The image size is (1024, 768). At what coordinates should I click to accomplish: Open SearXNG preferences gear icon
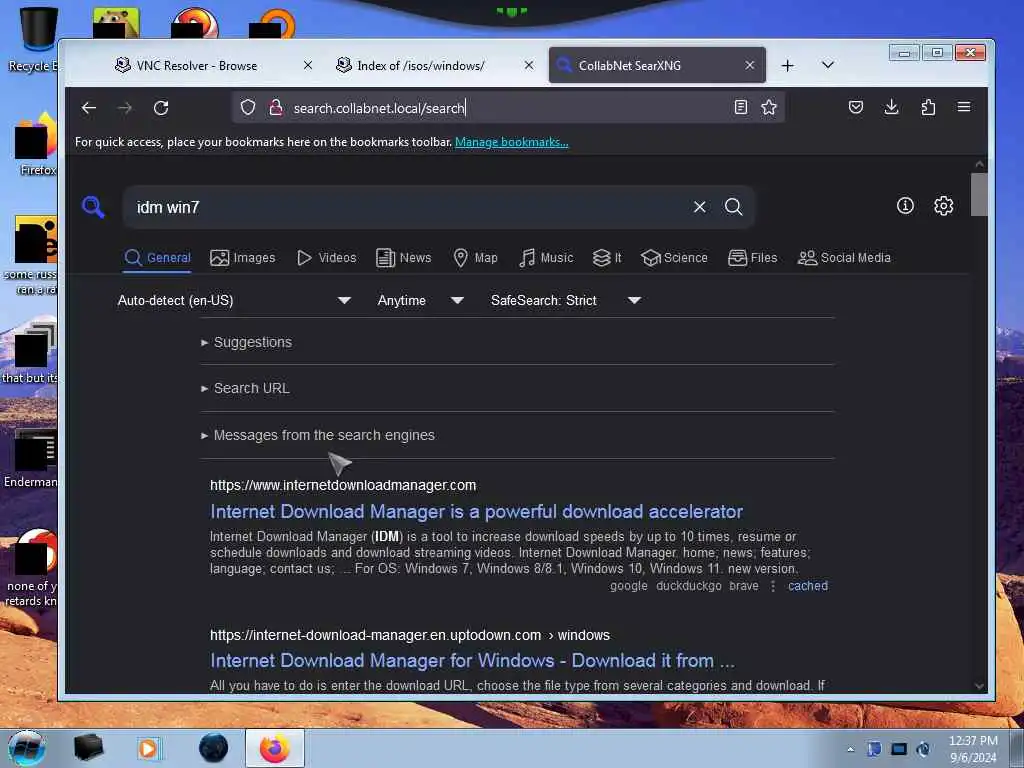tap(944, 206)
